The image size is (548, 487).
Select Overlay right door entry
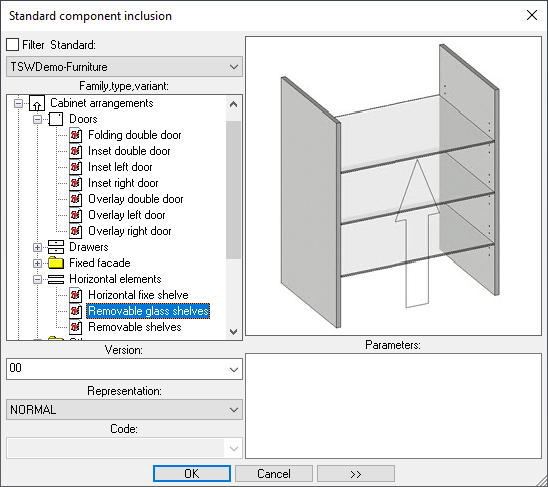pos(130,231)
